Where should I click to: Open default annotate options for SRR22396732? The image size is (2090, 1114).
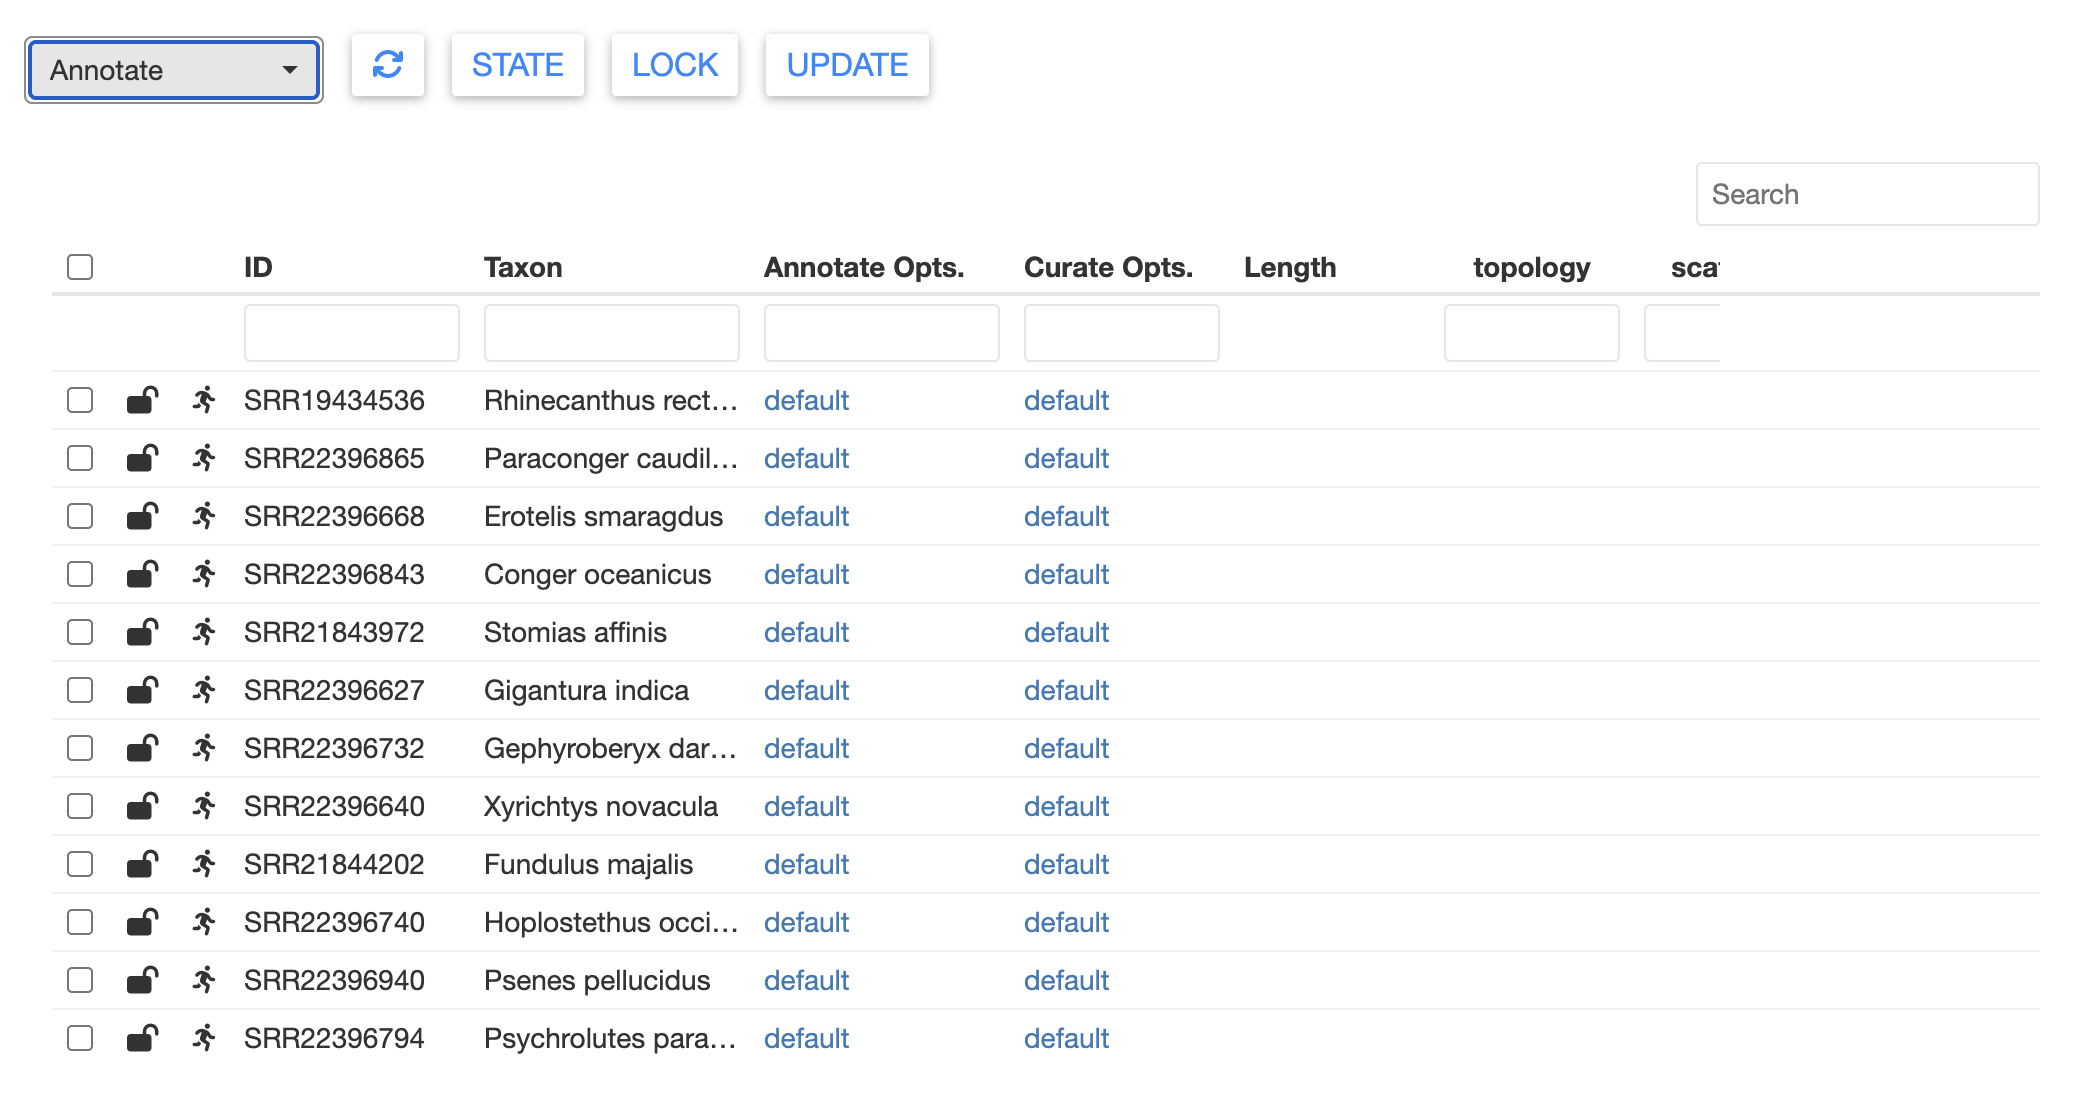coord(806,748)
